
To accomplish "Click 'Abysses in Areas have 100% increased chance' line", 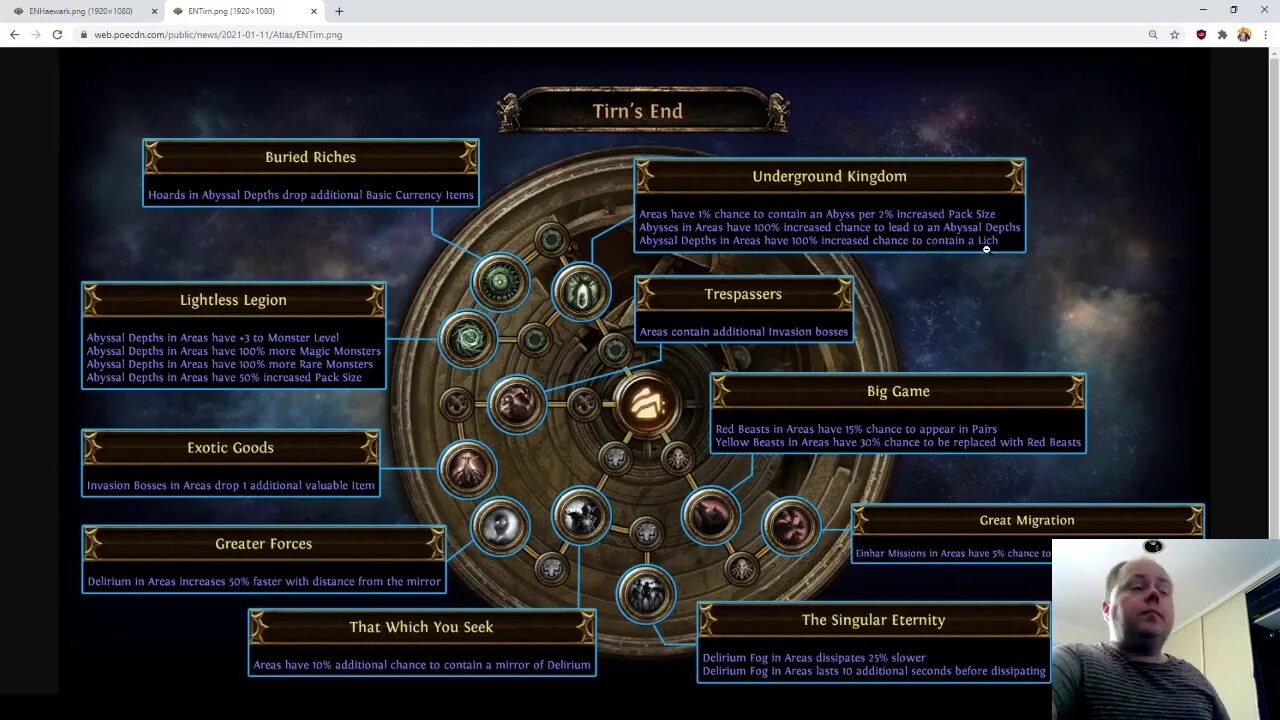I will (x=830, y=227).
